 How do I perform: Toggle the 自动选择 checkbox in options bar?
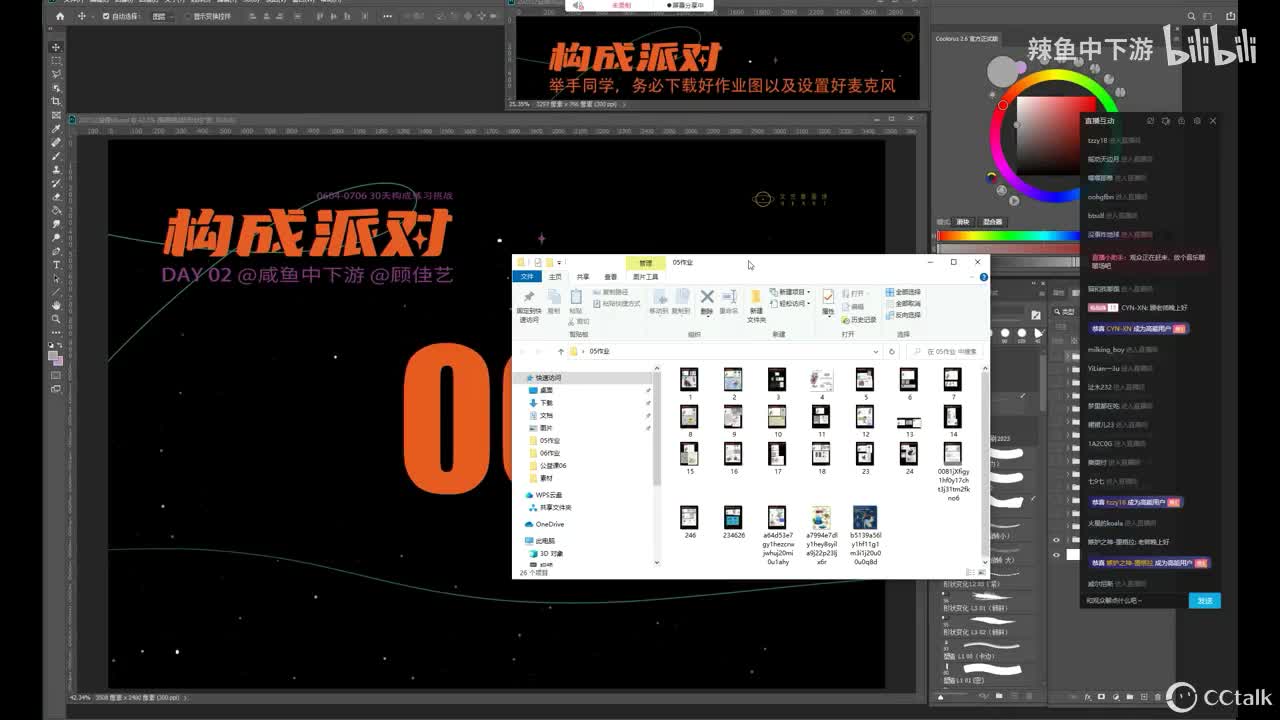[107, 17]
